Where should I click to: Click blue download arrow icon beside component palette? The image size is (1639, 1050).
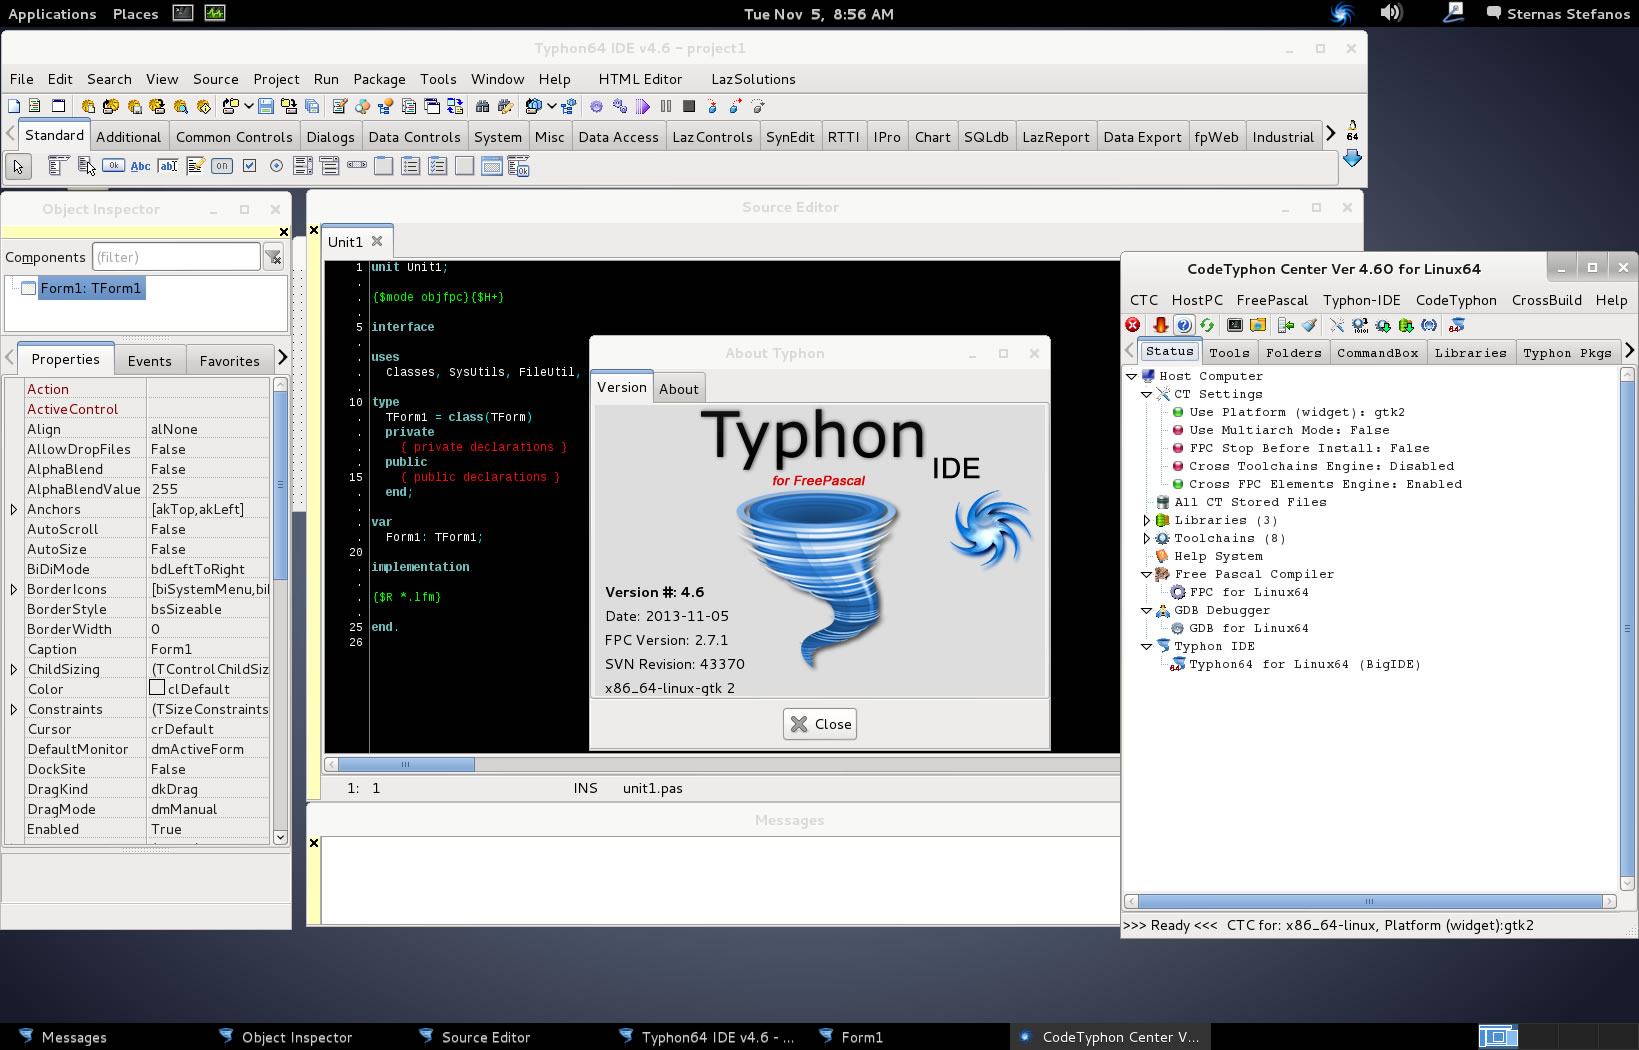[1352, 158]
